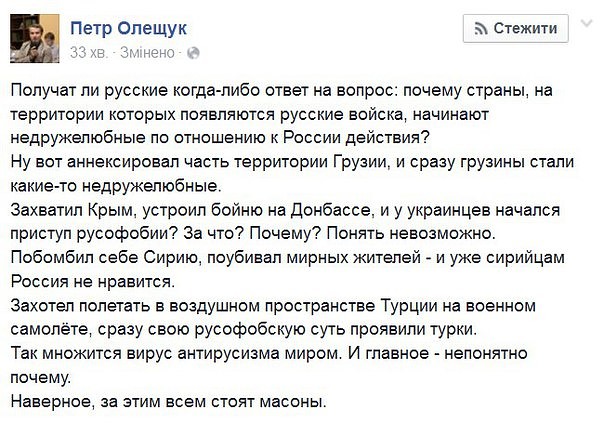Click the globe privacy icon
The image size is (604, 423).
click(x=194, y=51)
